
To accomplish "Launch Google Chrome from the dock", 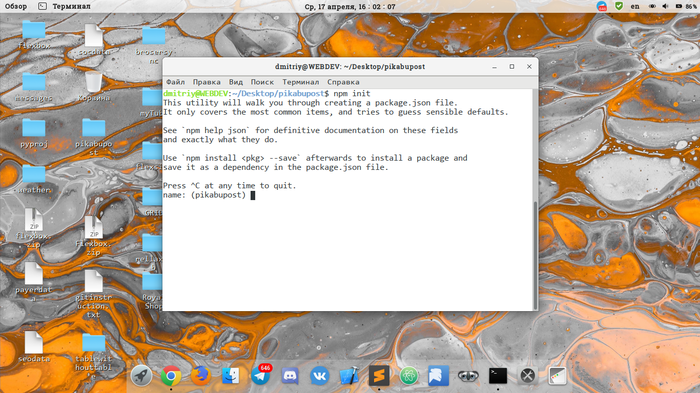I will click(x=171, y=376).
